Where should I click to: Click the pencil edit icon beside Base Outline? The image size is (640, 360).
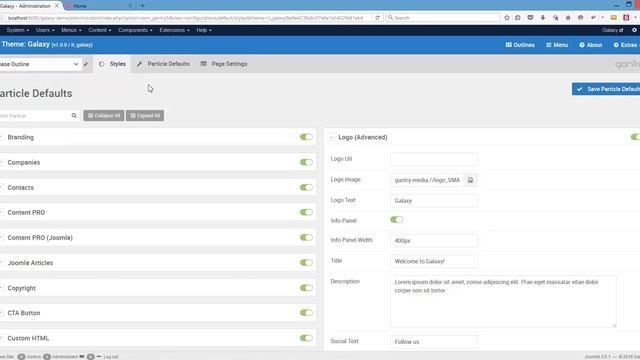(86, 64)
